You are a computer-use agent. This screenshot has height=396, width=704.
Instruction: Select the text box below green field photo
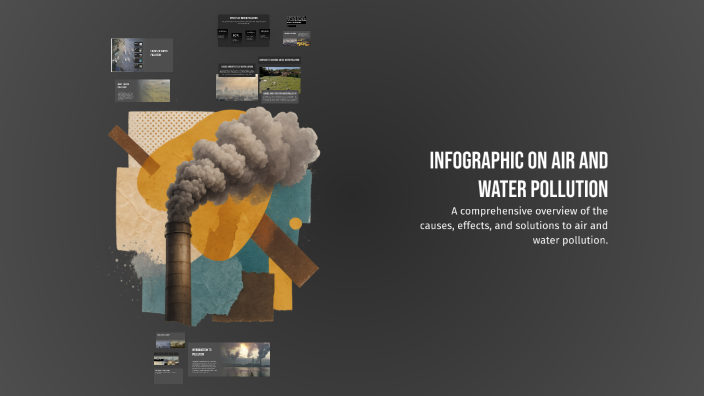pyautogui.click(x=280, y=97)
